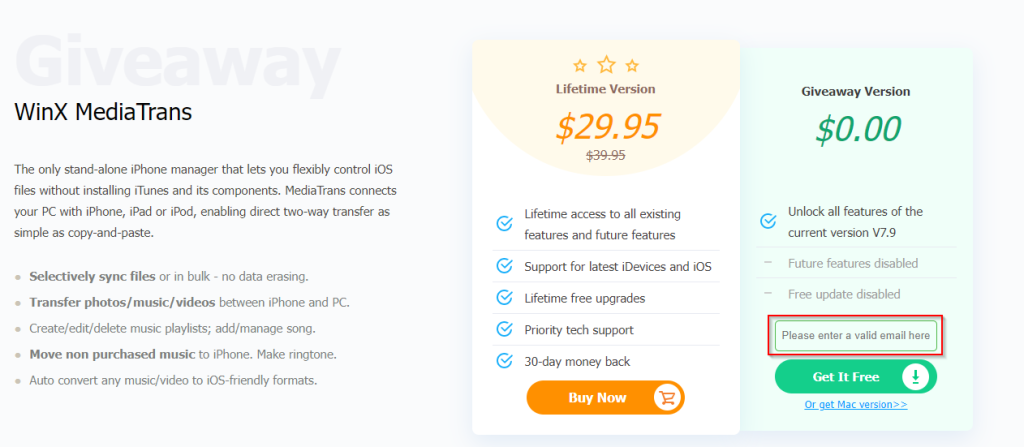This screenshot has height=447, width=1024.
Task: Click the left star above Lifetime Version
Action: [x=580, y=65]
